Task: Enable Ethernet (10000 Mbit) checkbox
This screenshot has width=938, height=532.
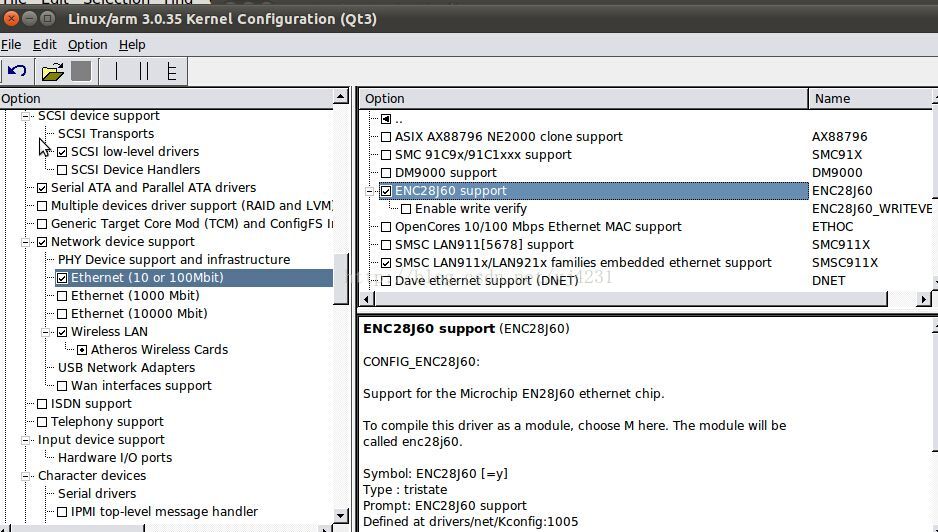Action: coord(62,314)
